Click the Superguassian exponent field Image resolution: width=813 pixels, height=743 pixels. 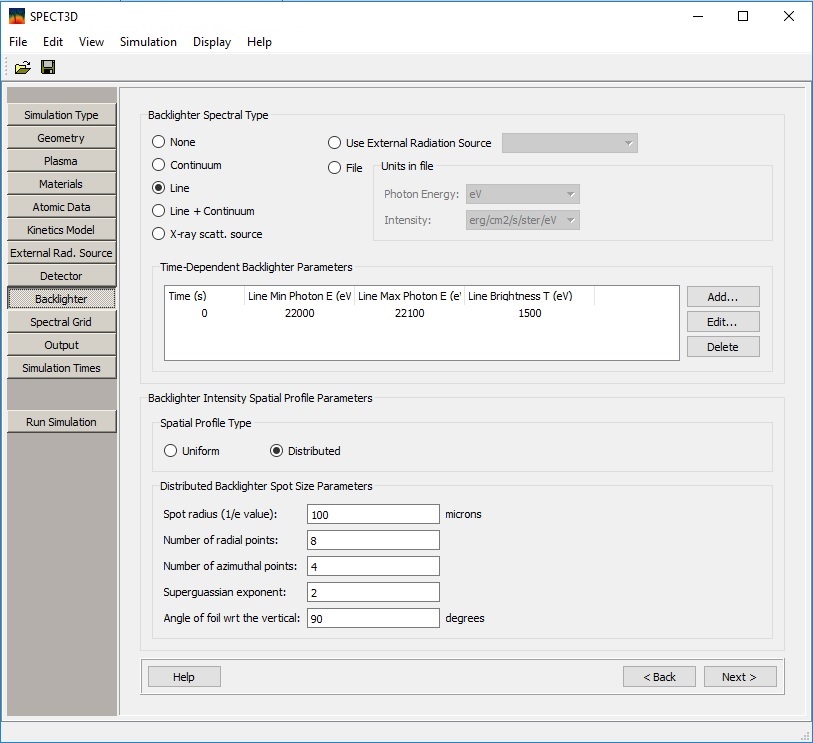373,592
